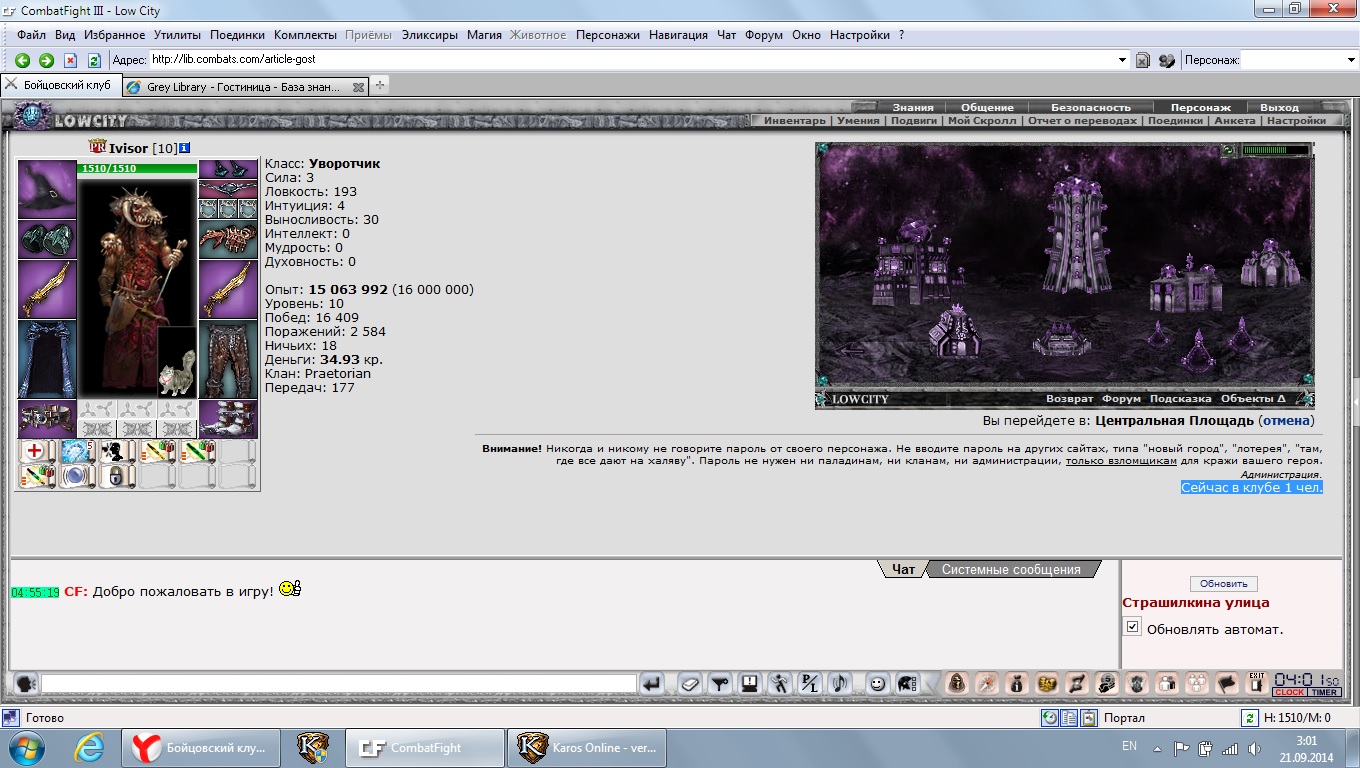Open the Мой Скролл link
Image resolution: width=1360 pixels, height=768 pixels.
[x=982, y=121]
